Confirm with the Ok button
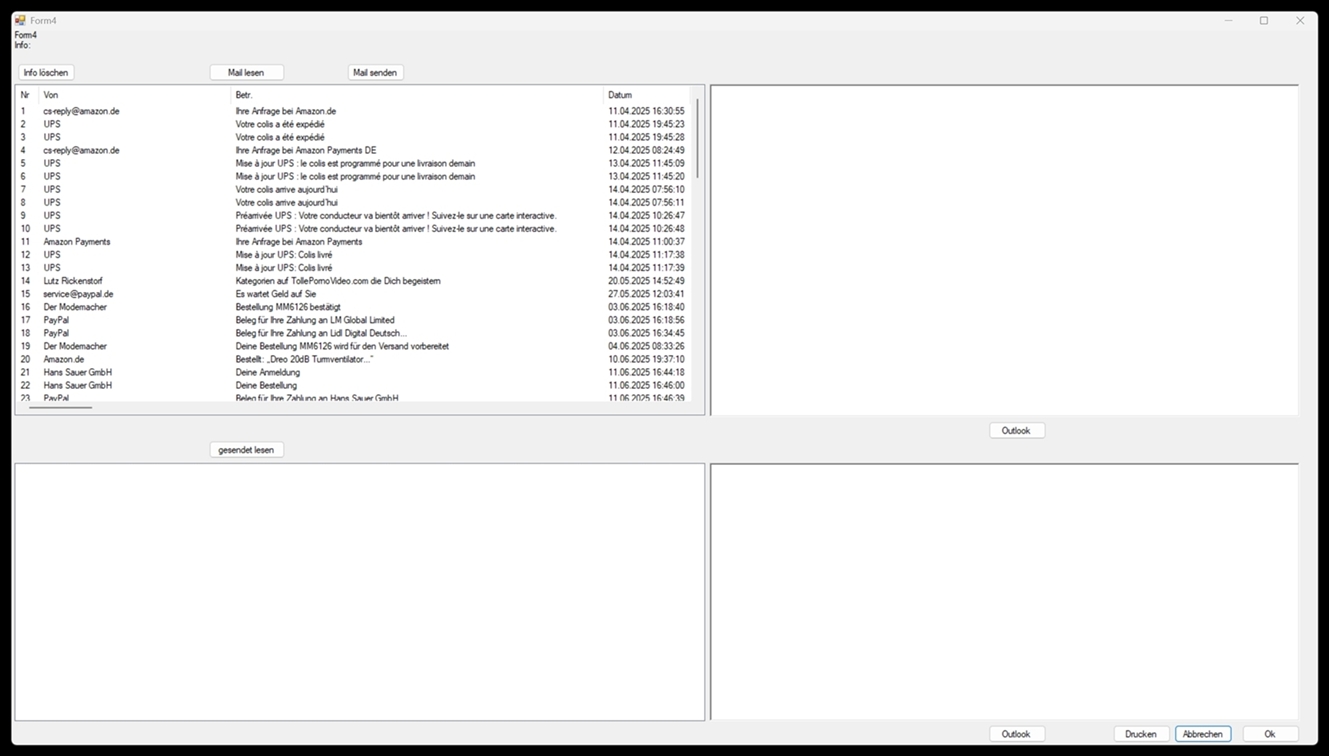Screen dimensions: 1329x756 [1270, 734]
